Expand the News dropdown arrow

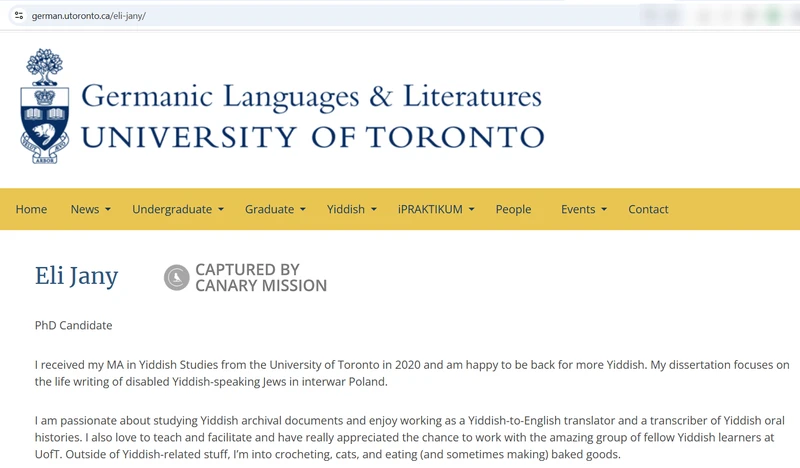click(x=108, y=209)
